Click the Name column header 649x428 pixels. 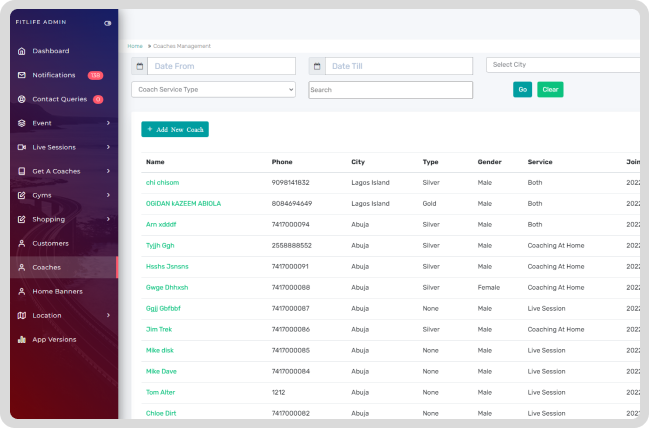pyautogui.click(x=155, y=162)
